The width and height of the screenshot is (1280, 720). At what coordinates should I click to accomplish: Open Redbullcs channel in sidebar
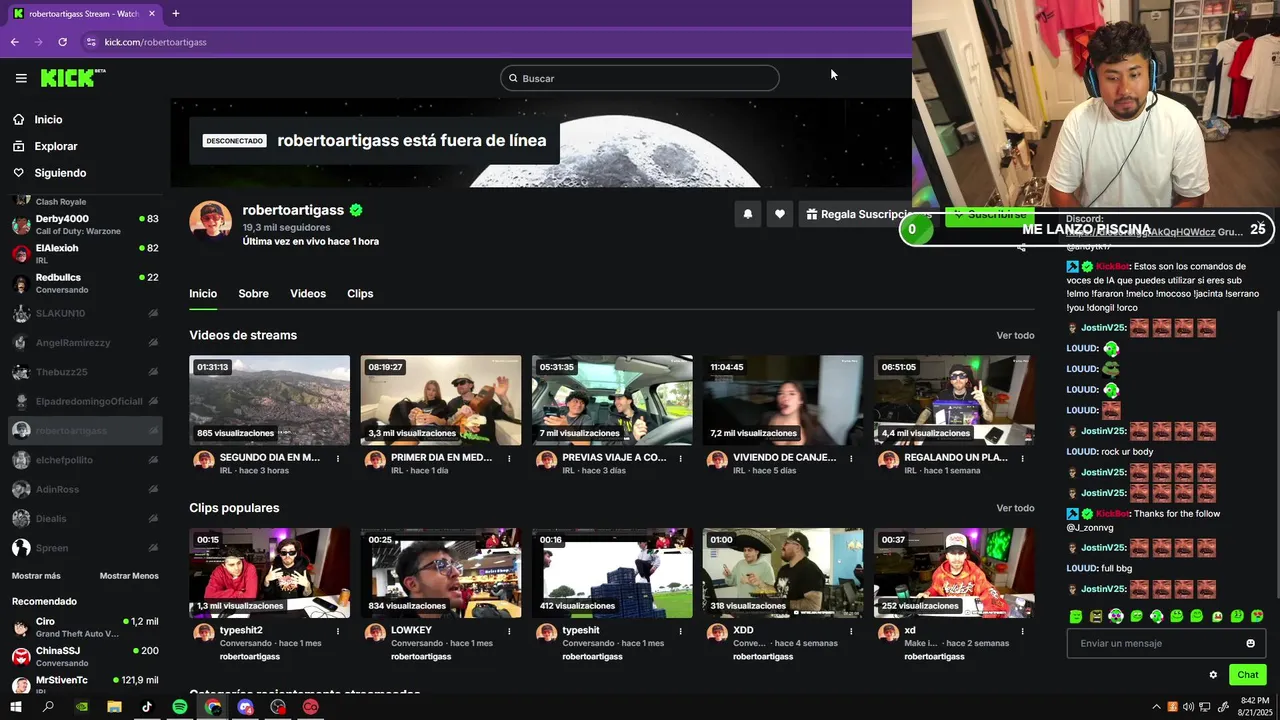point(85,283)
